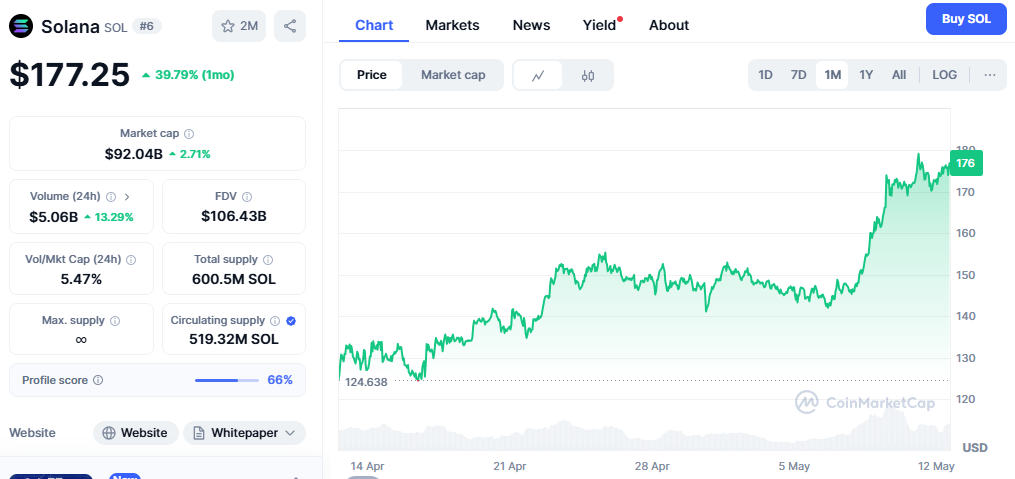Open info icon beside Circulating supply

click(275, 320)
